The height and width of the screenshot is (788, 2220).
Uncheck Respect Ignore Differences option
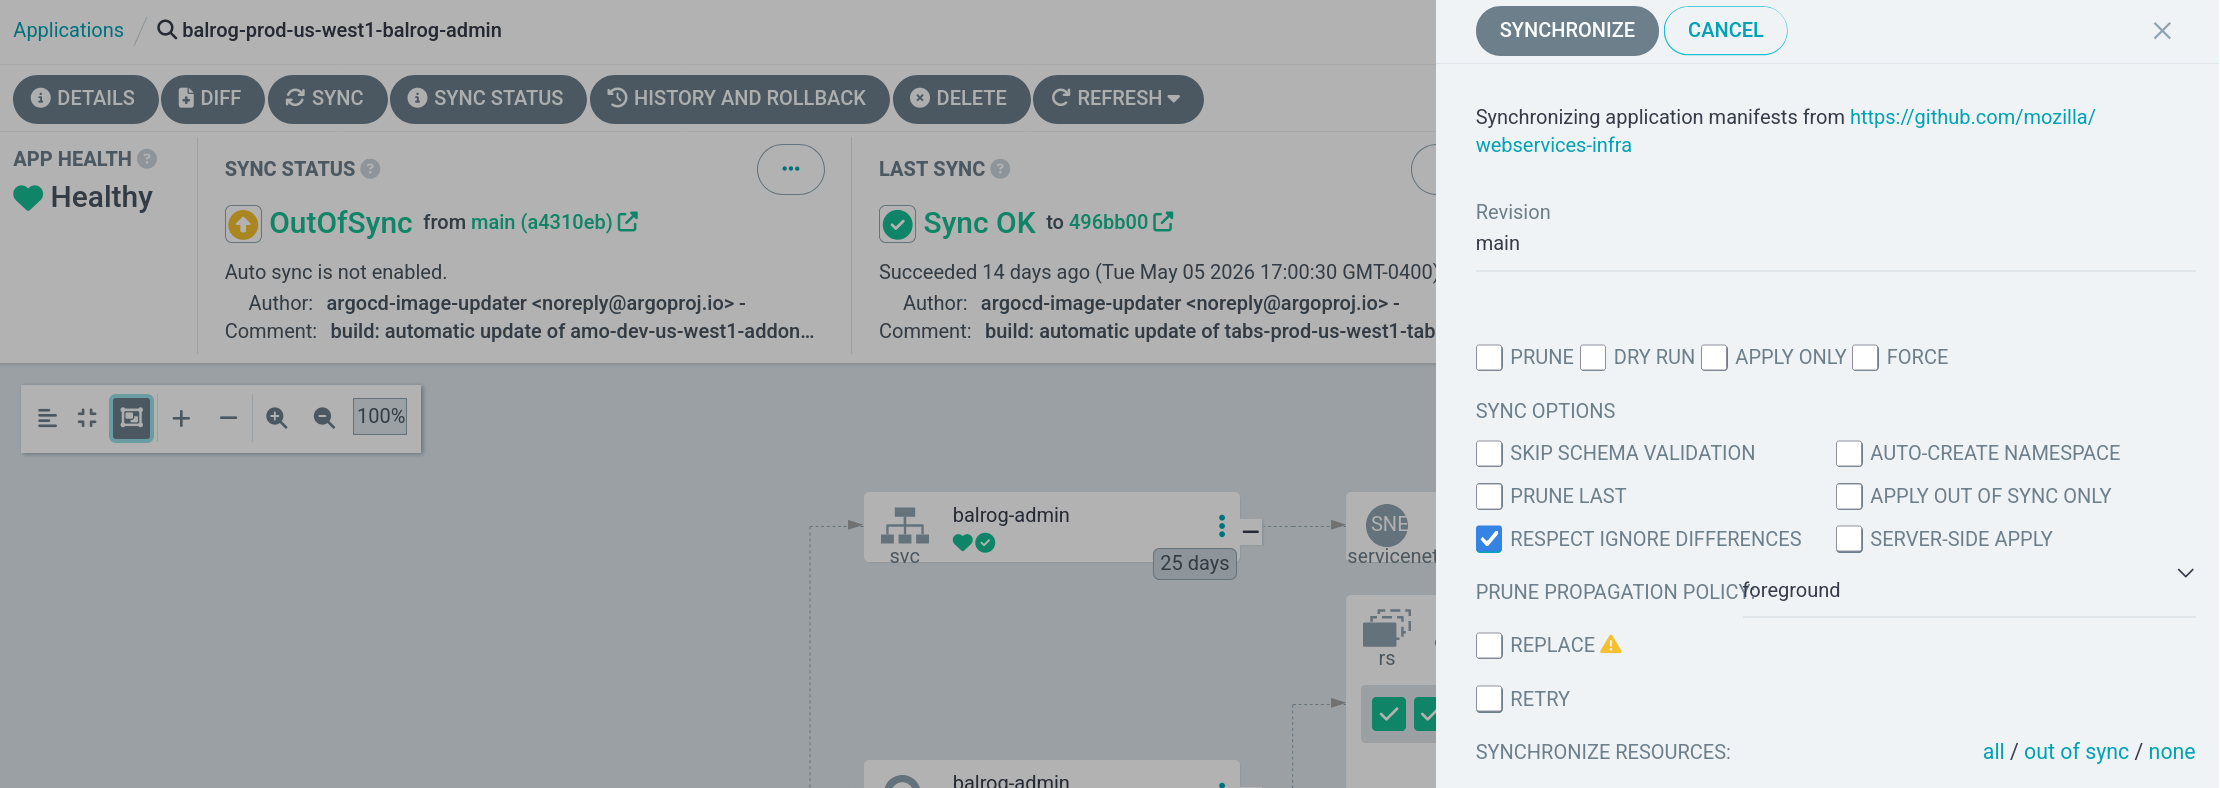tap(1489, 539)
